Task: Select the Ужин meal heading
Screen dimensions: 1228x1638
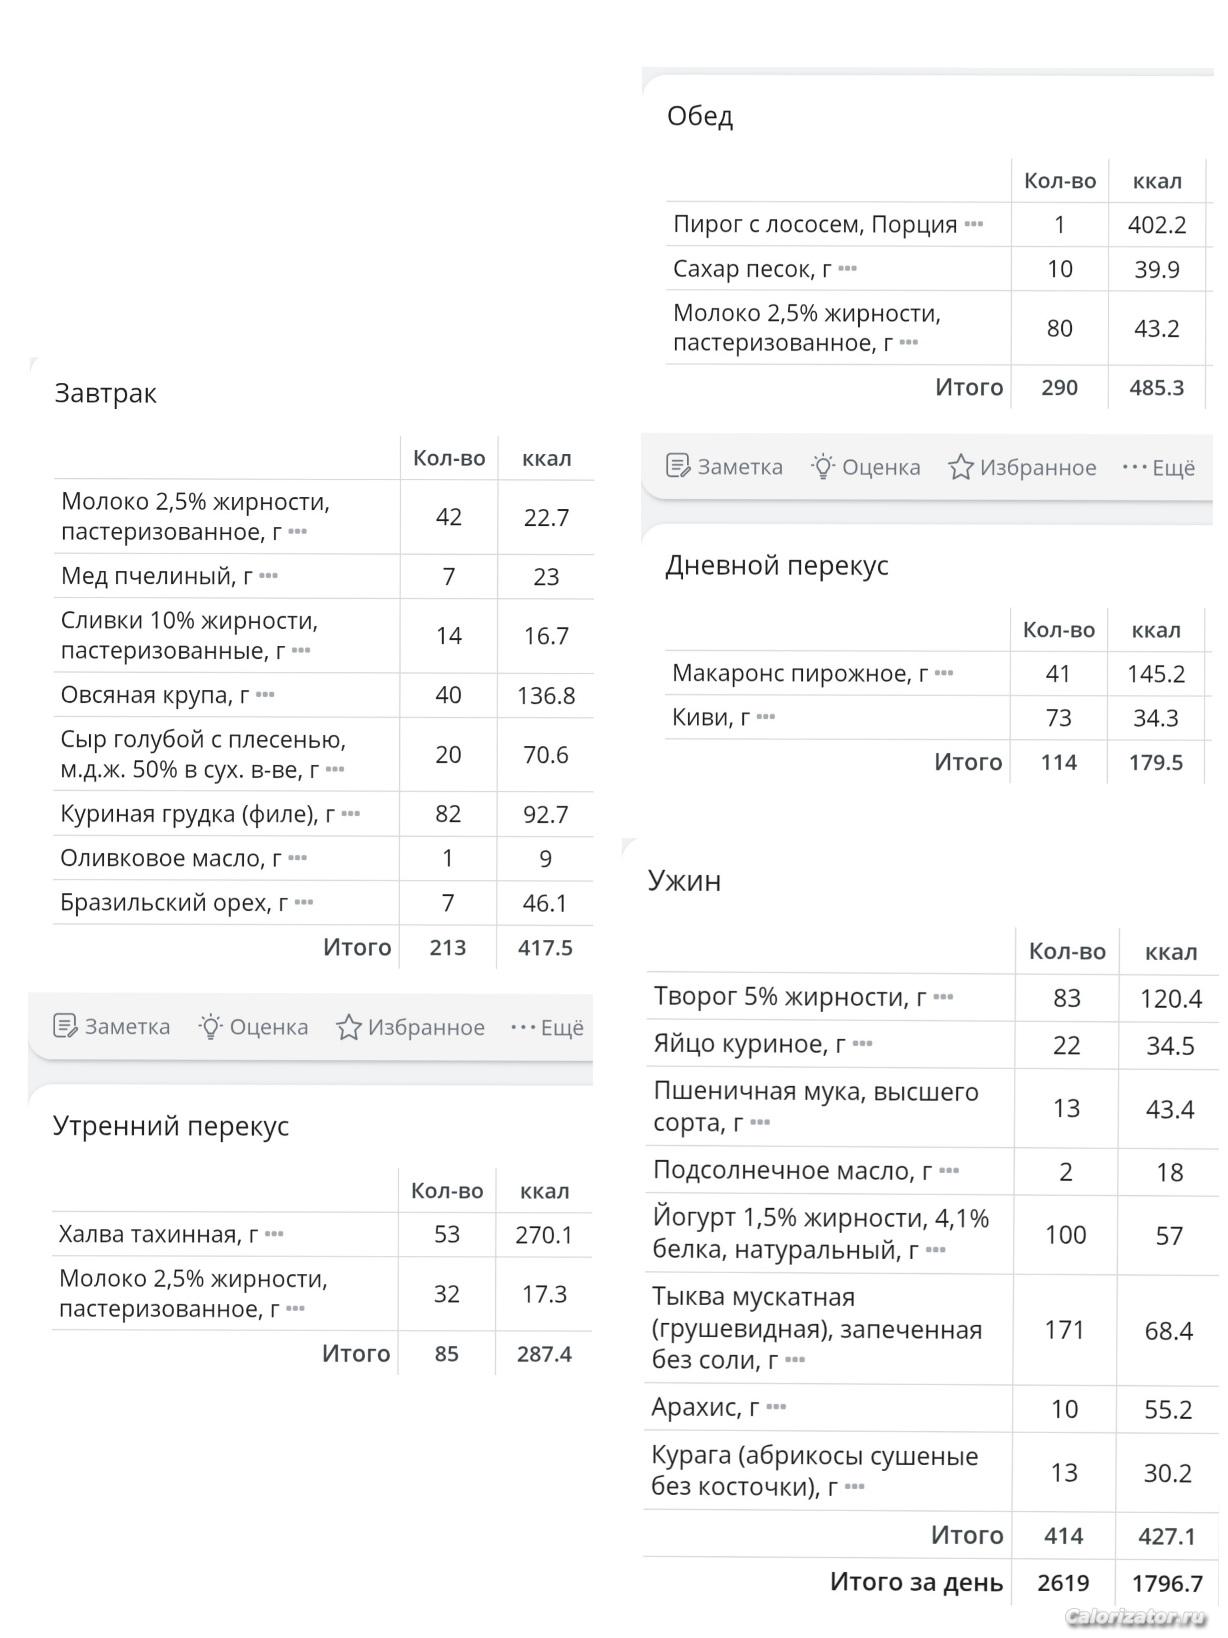Action: [684, 880]
